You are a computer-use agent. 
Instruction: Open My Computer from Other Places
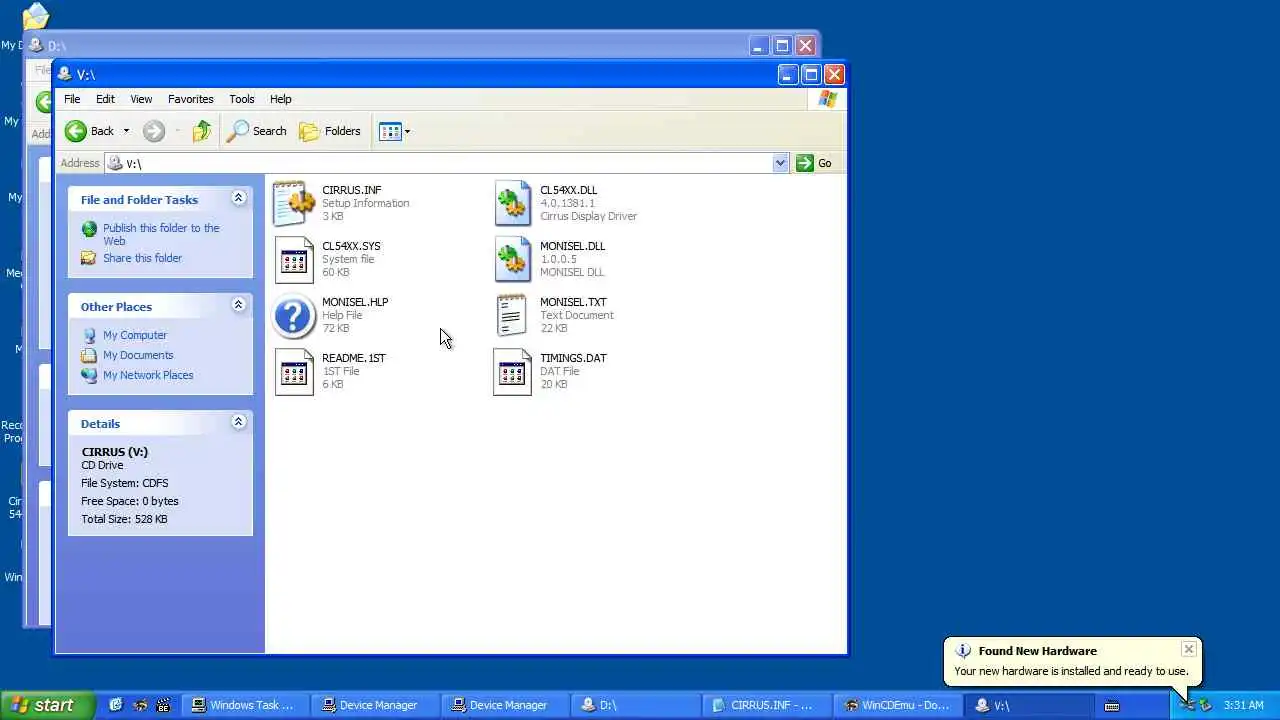[x=134, y=335]
